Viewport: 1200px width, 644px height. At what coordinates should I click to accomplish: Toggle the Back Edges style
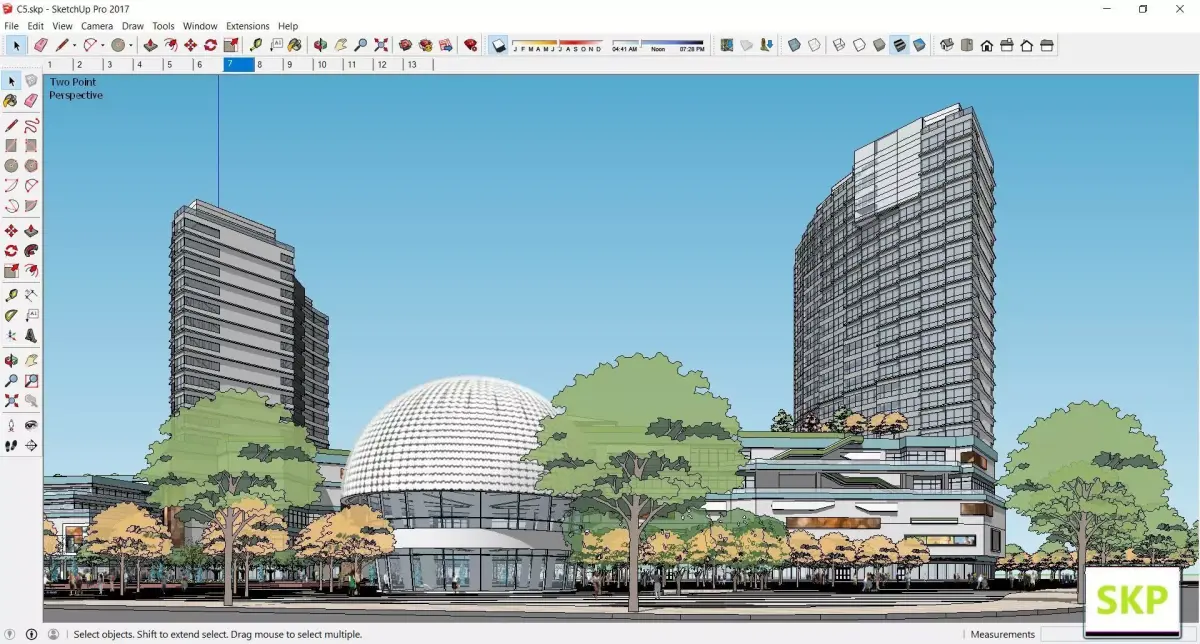[815, 45]
